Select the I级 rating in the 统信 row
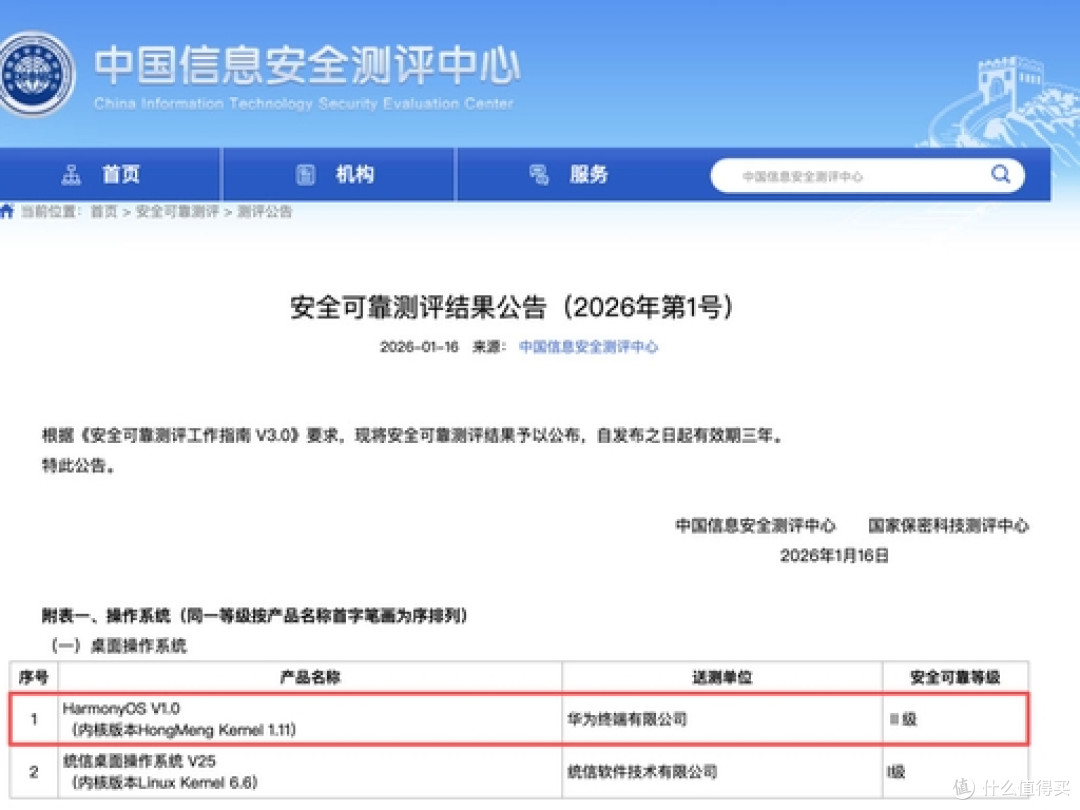 (896, 771)
